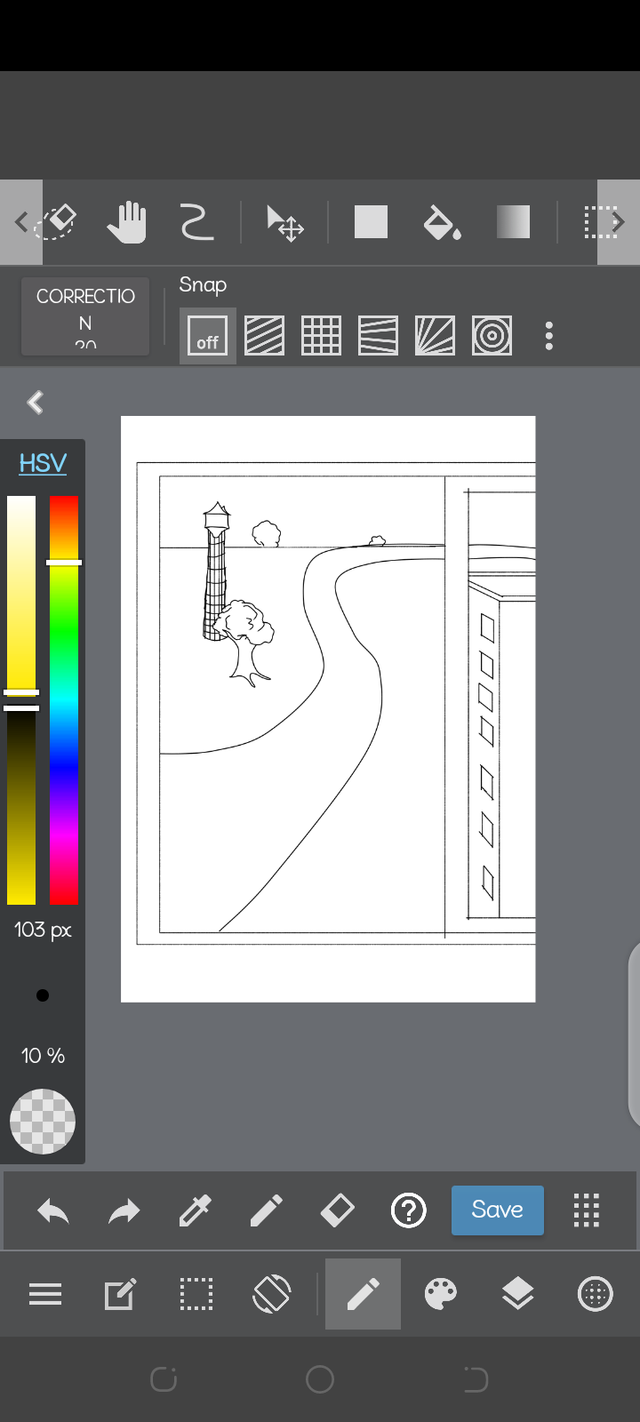Open snap settings three-dot menu
640x1422 pixels.
coord(549,336)
